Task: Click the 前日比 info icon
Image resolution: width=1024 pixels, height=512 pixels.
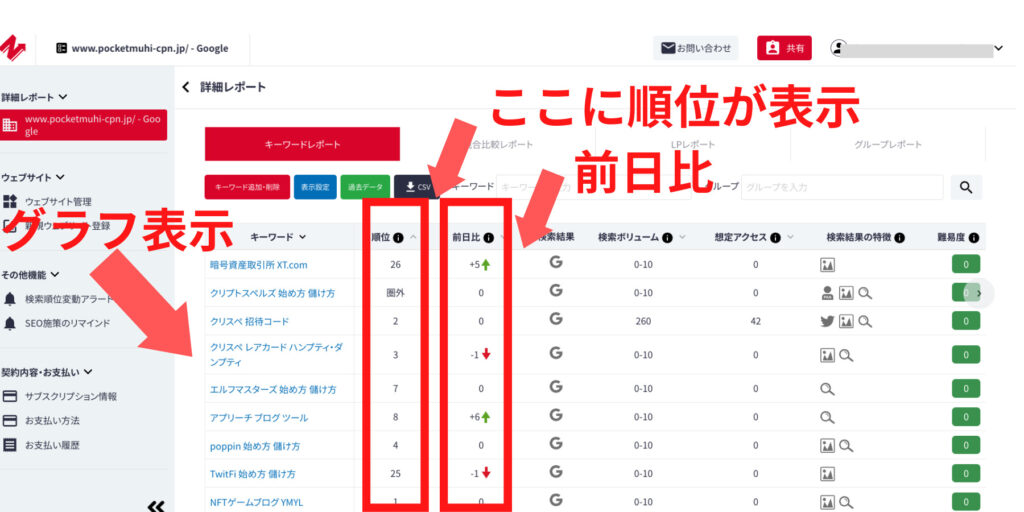Action: click(488, 238)
